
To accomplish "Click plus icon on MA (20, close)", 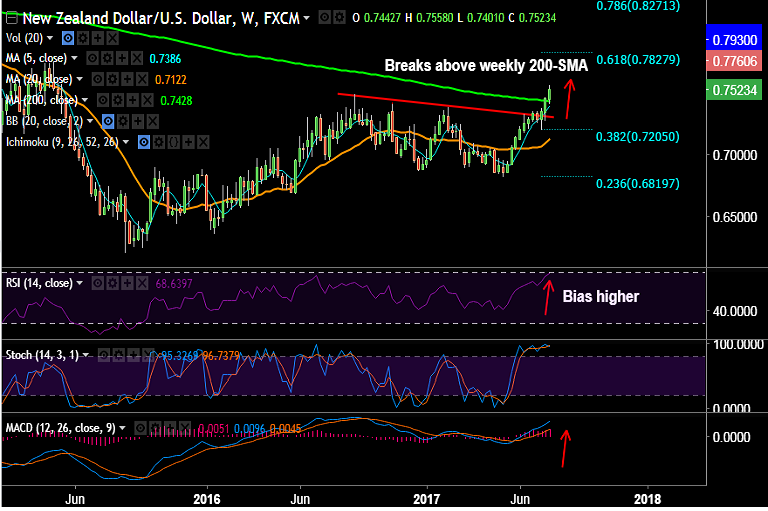I will tap(127, 79).
